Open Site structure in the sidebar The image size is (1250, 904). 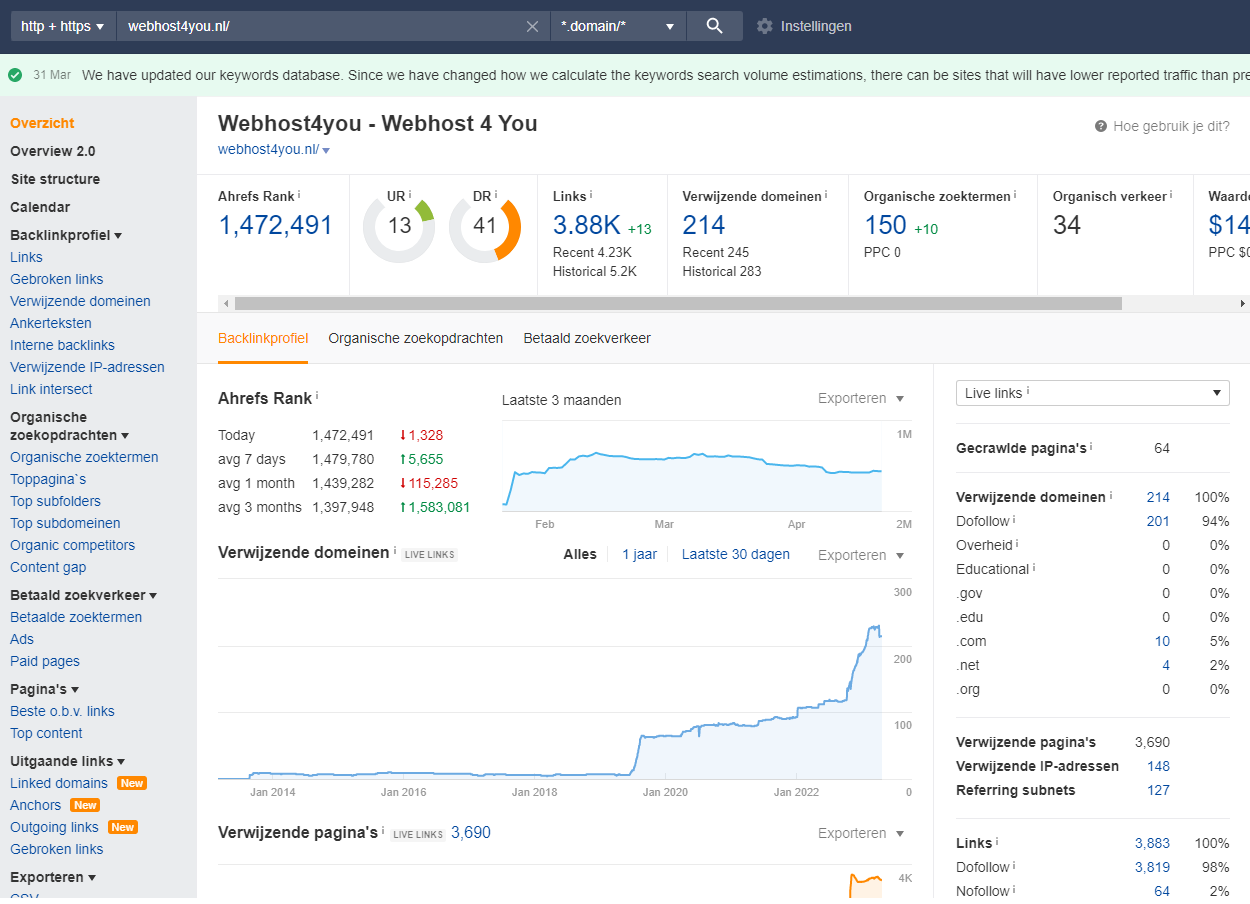(x=55, y=179)
